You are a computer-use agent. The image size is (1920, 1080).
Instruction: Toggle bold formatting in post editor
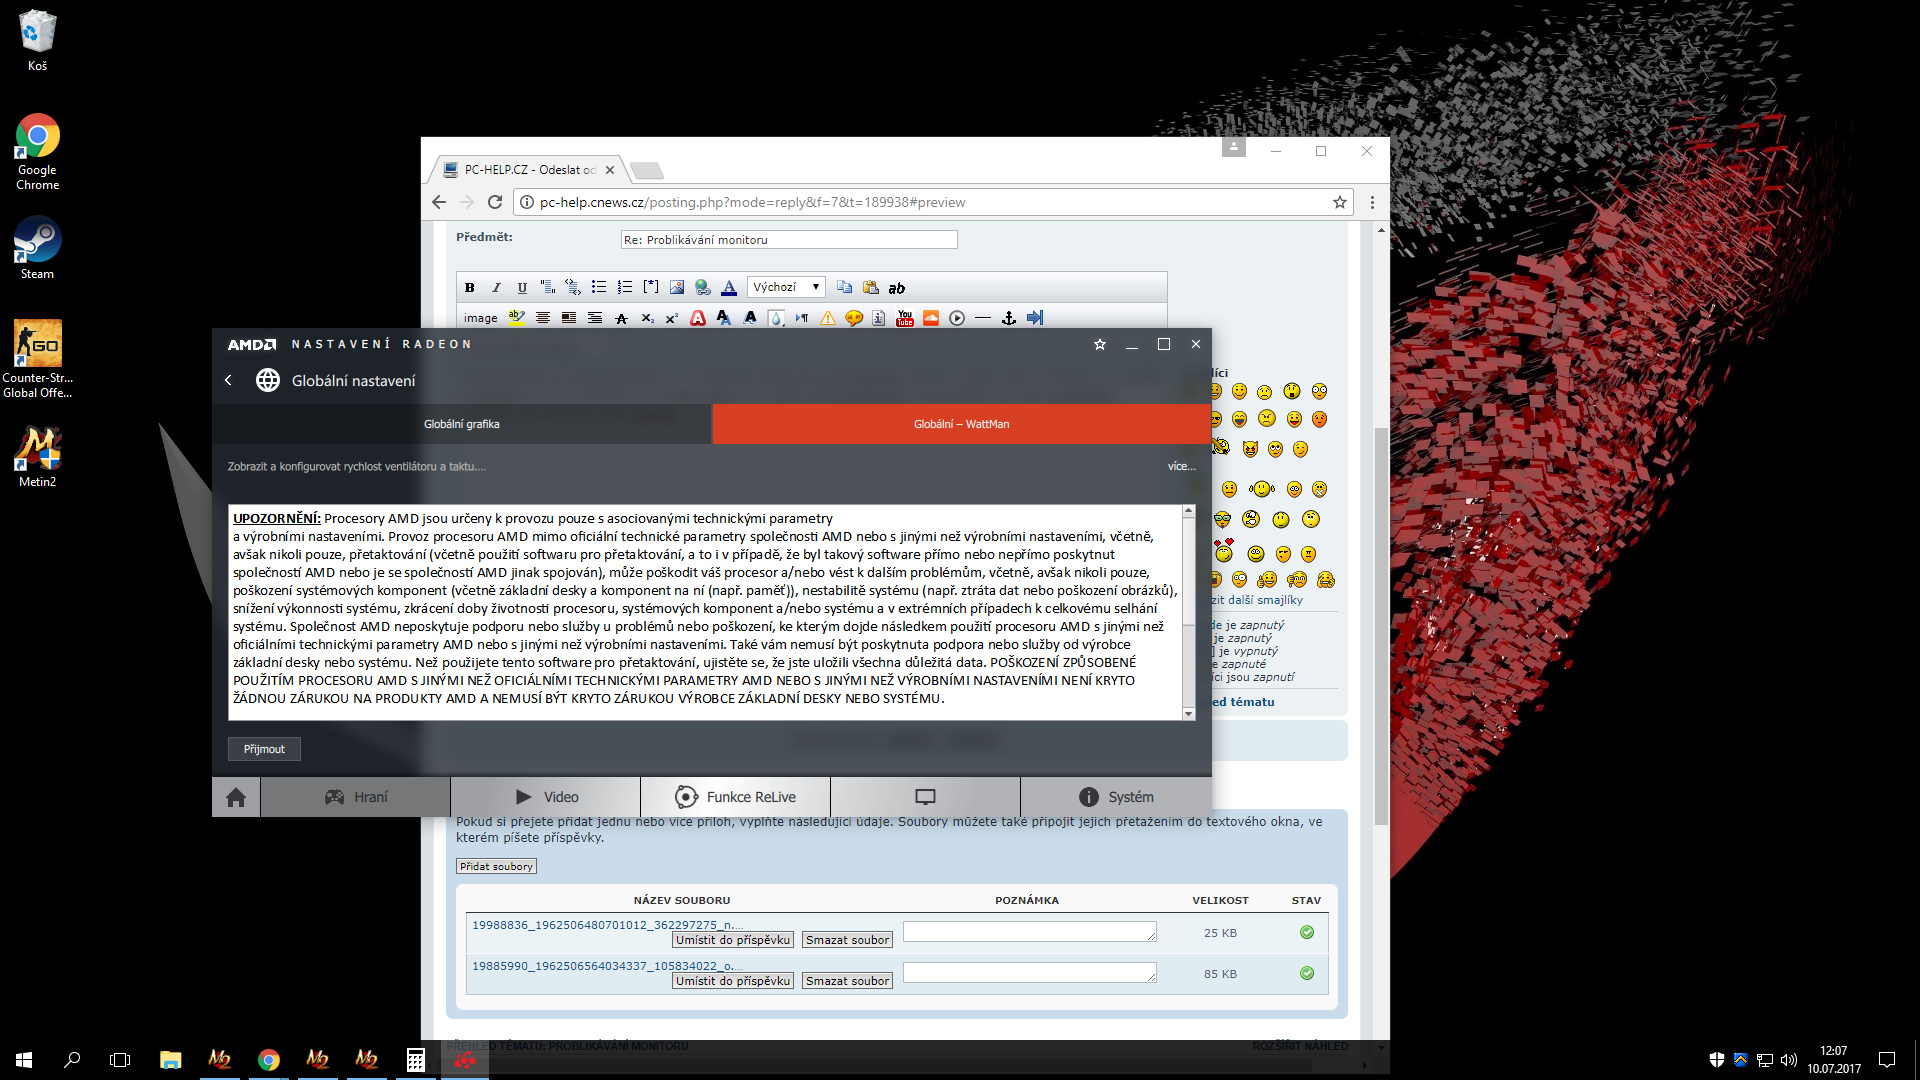point(469,288)
